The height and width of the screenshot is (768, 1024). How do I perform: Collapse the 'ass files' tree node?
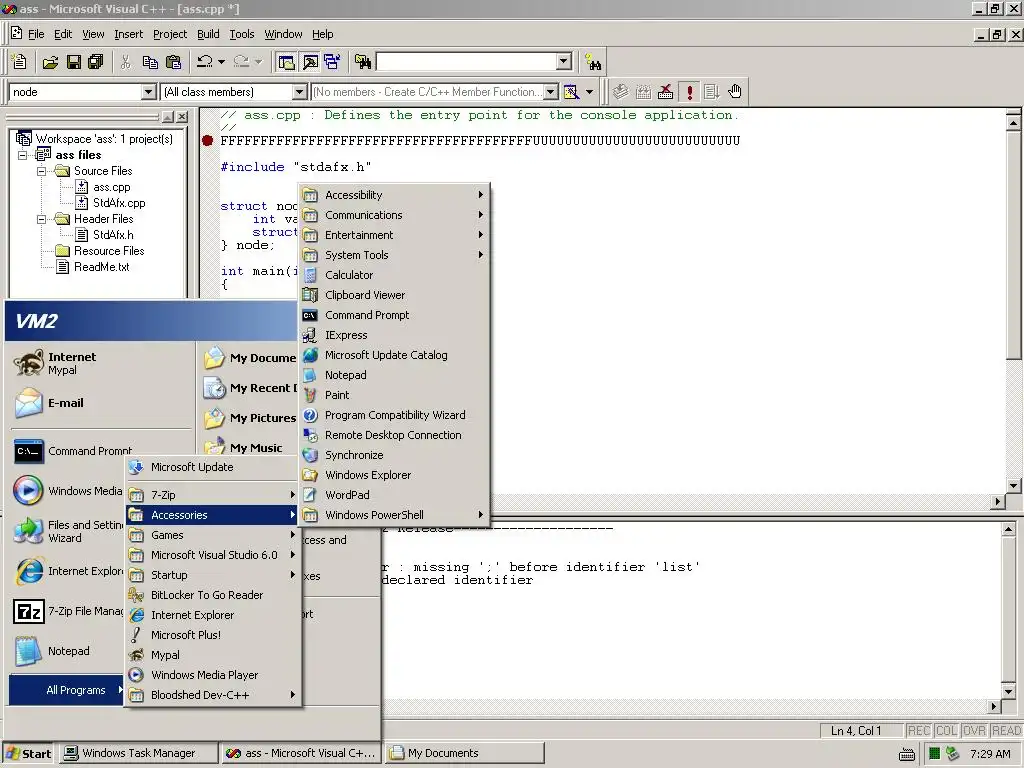(23, 155)
